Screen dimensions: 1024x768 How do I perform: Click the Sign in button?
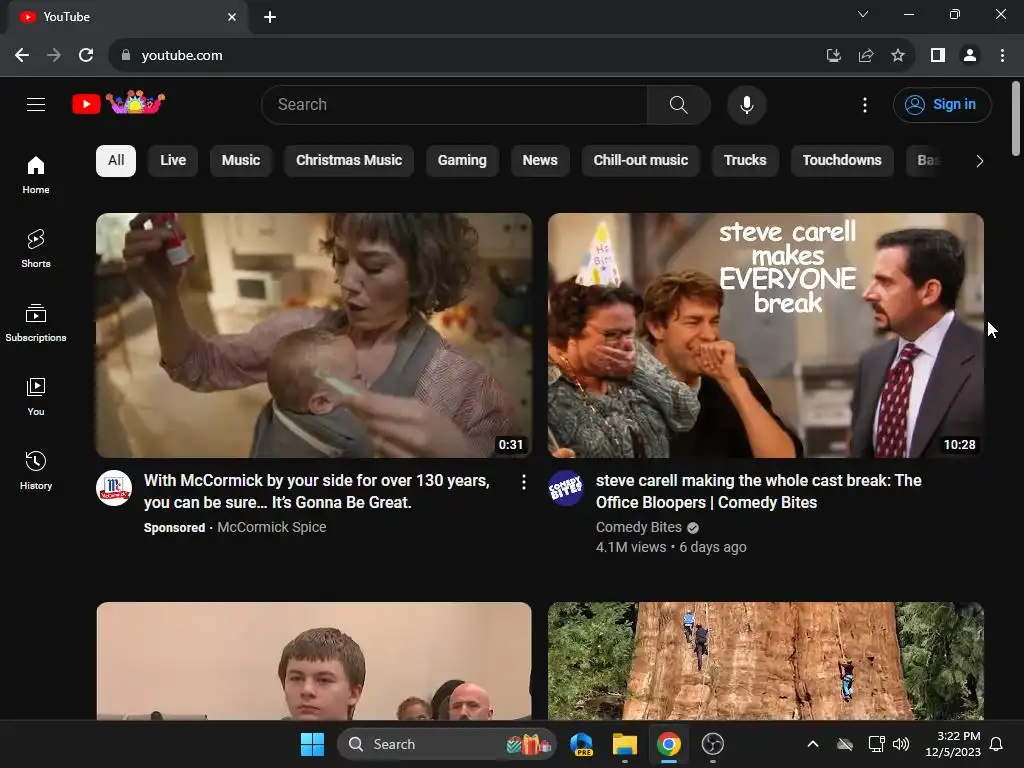942,104
